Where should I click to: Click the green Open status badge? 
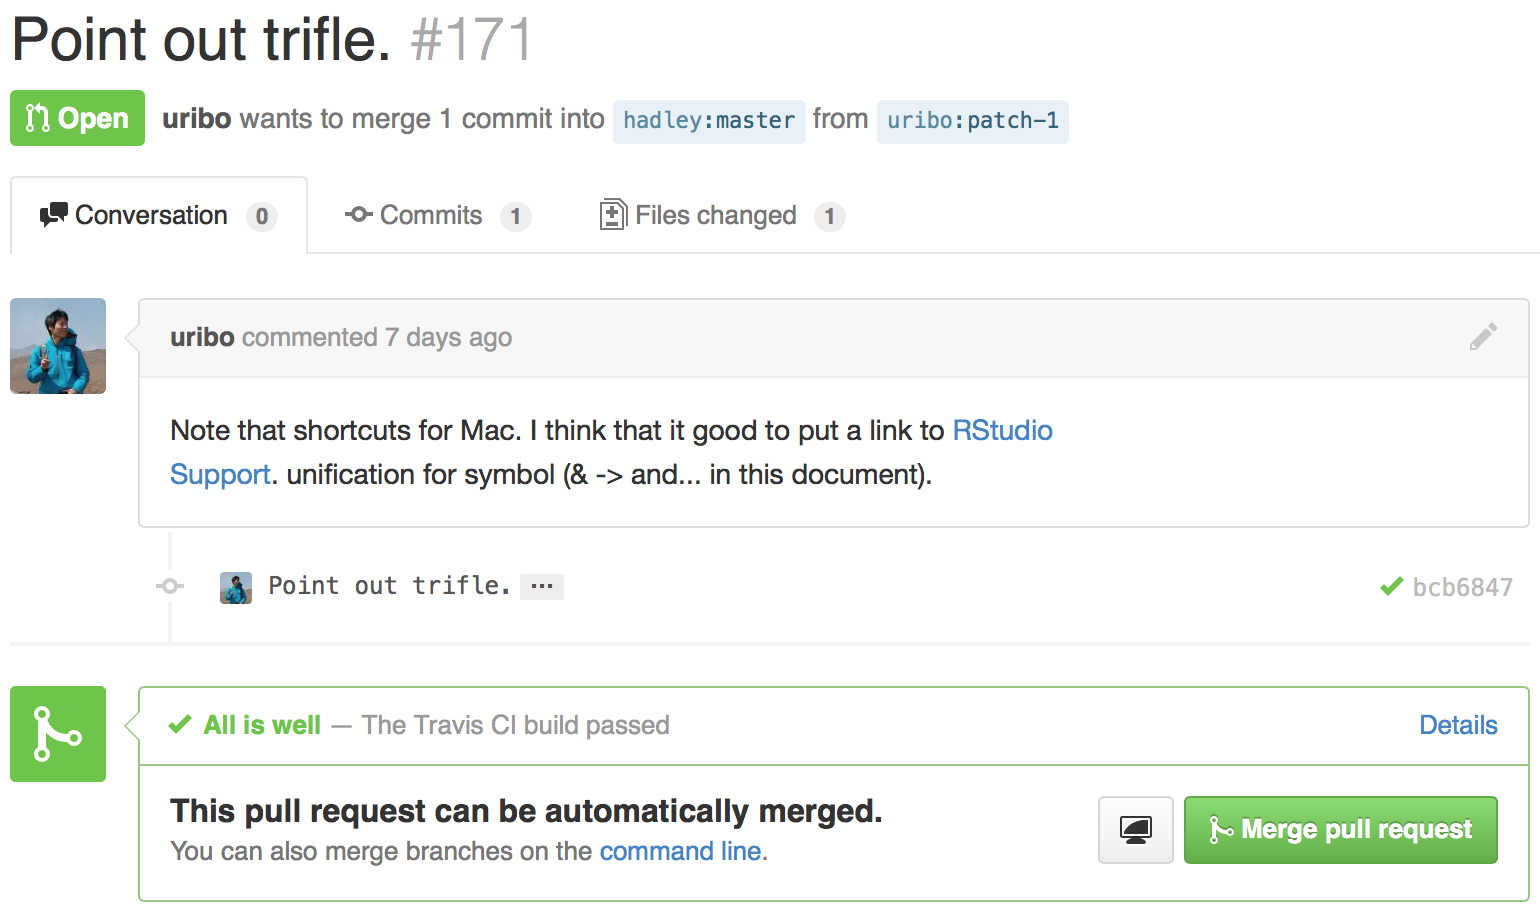coord(77,118)
